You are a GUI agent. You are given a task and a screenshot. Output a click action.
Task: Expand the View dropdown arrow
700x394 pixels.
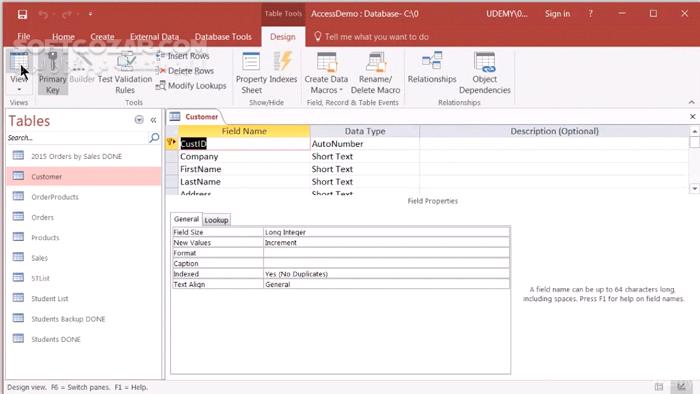[x=19, y=90]
